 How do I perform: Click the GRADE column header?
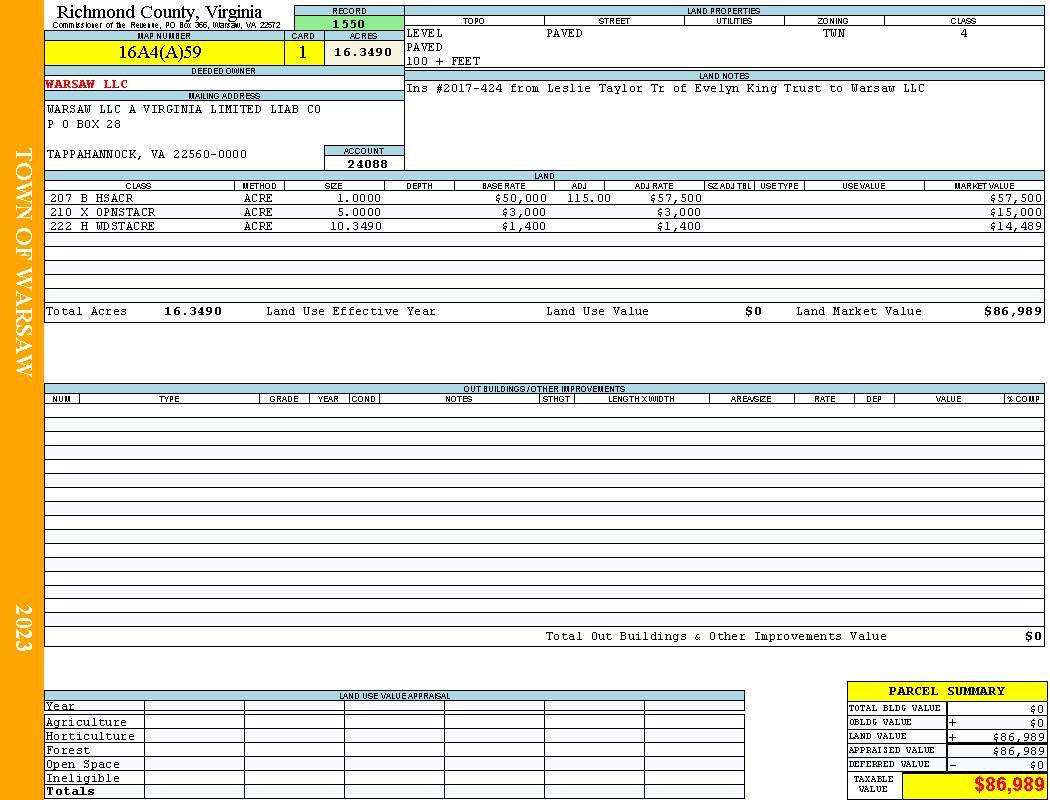[x=284, y=399]
